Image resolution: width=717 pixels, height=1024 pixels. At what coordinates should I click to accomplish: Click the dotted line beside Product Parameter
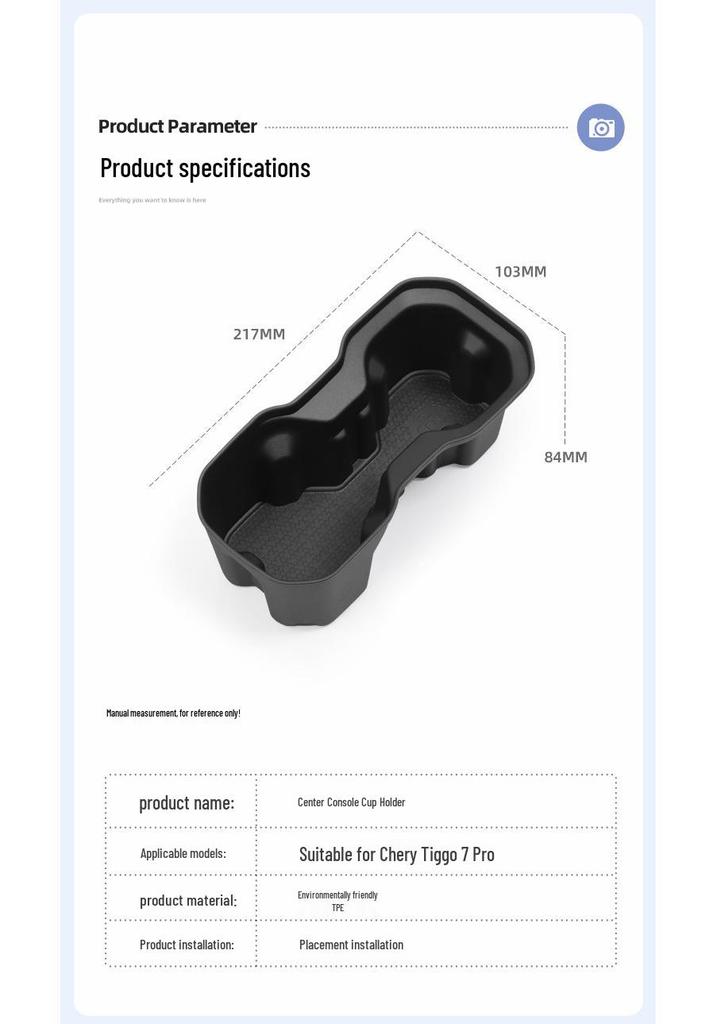417,127
